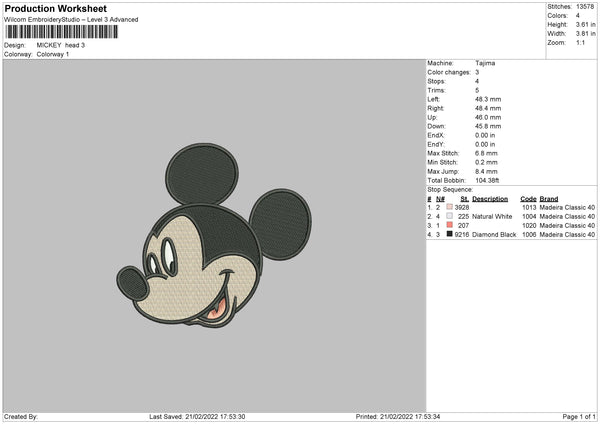This screenshot has width=600, height=424.
Task: Click the Natural White color swatch
Action: 450,216
